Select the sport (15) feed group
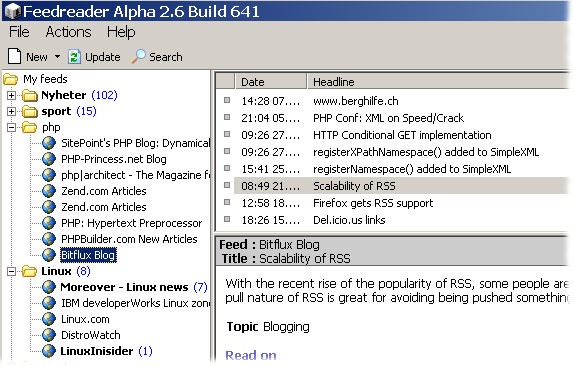 point(69,111)
